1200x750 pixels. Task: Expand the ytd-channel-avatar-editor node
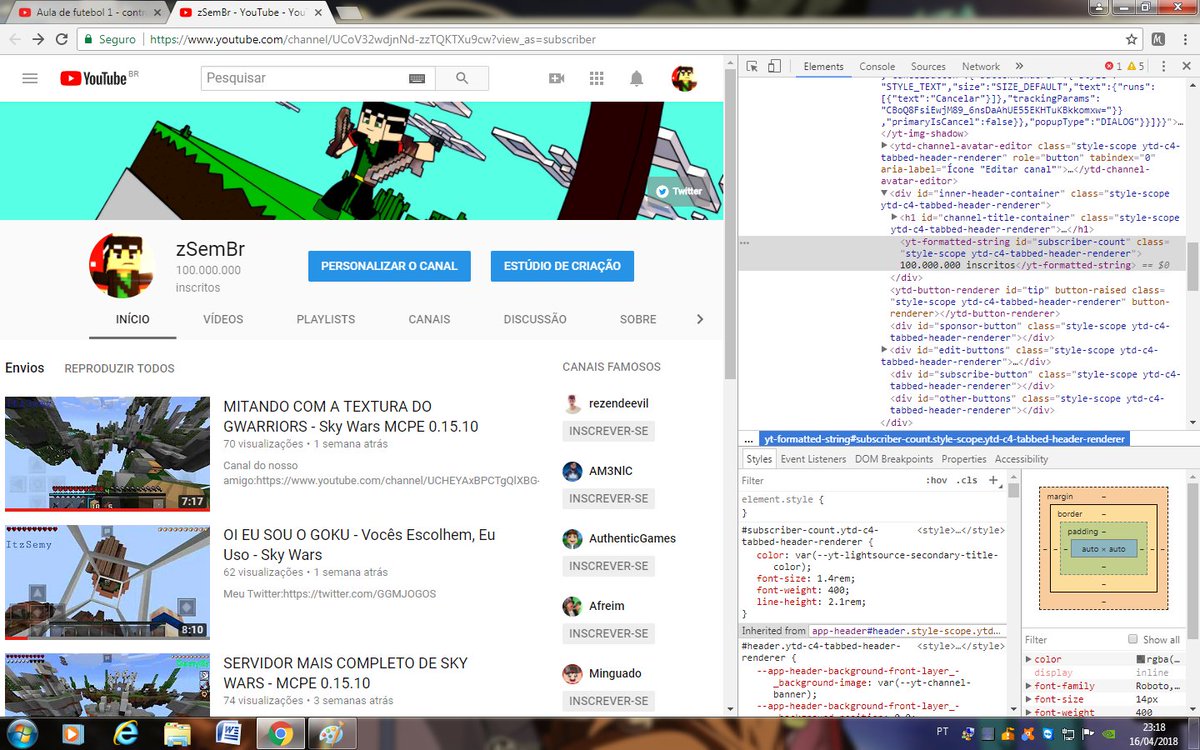pos(884,146)
